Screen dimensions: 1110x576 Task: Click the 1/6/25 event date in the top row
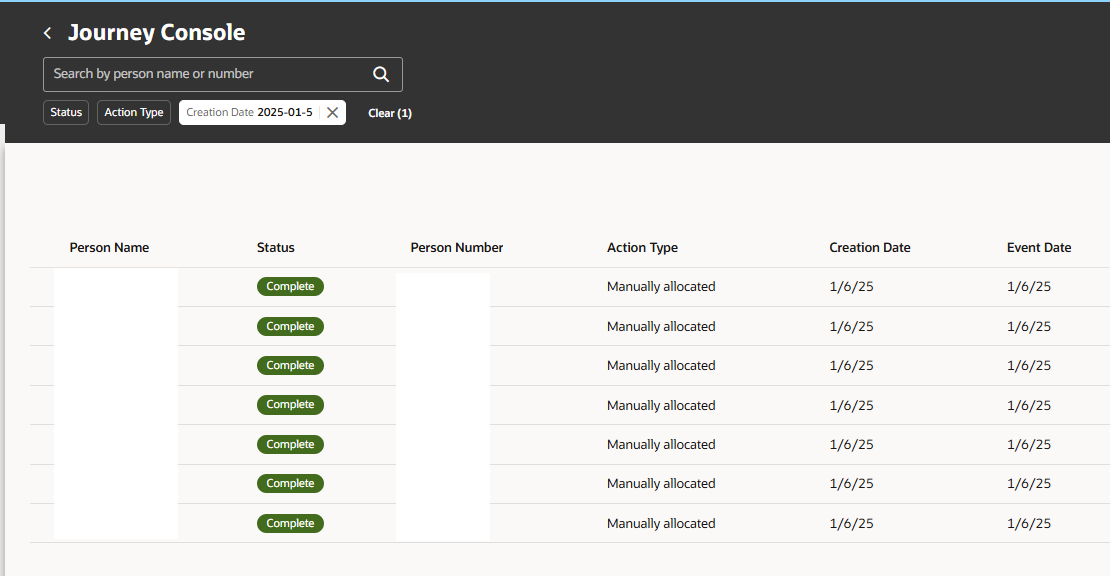(x=1028, y=286)
